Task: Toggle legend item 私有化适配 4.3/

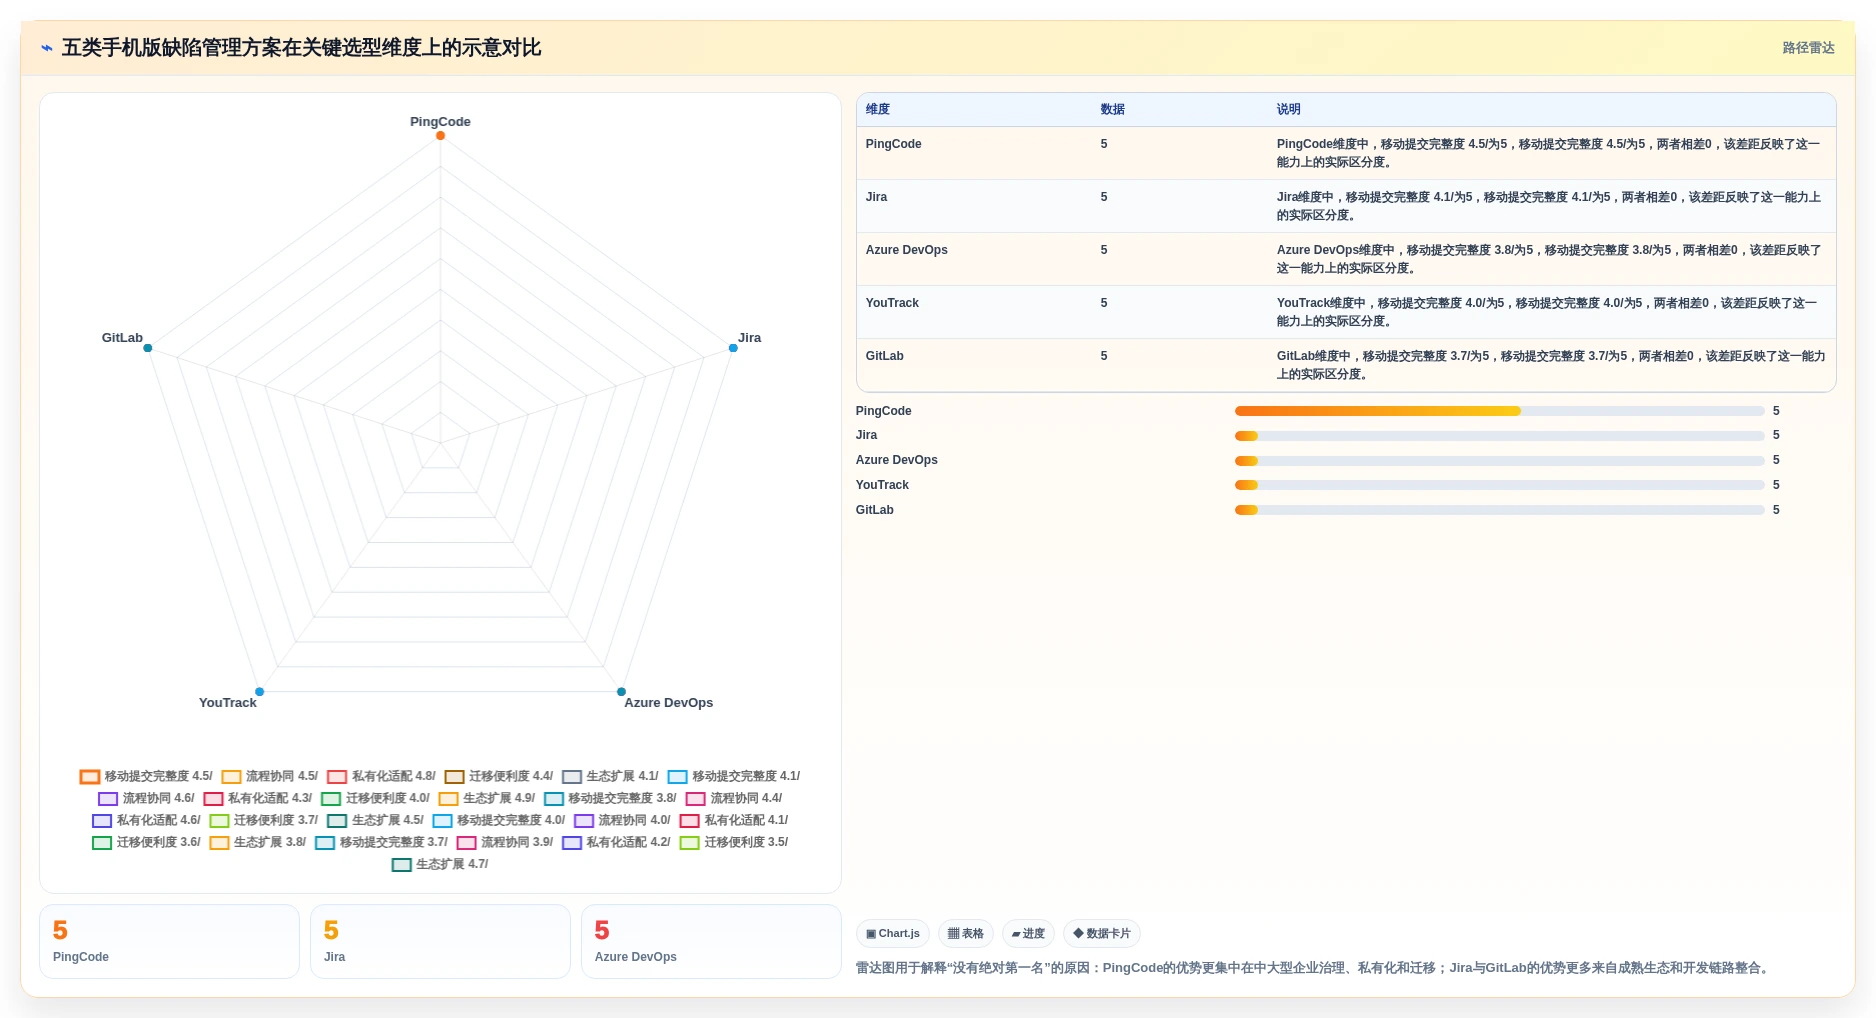Action: (x=258, y=799)
